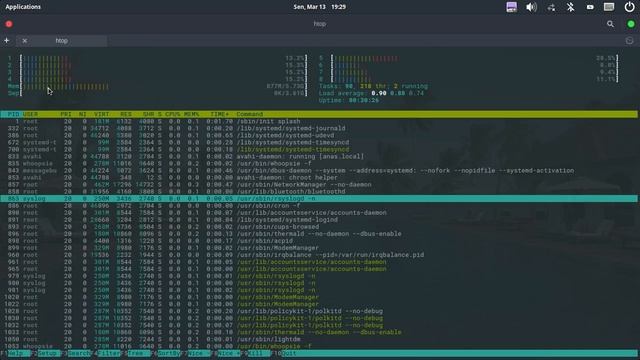Select highlighted rsyslogd row PID 863
The height and width of the screenshot is (360, 640).
click(319, 199)
